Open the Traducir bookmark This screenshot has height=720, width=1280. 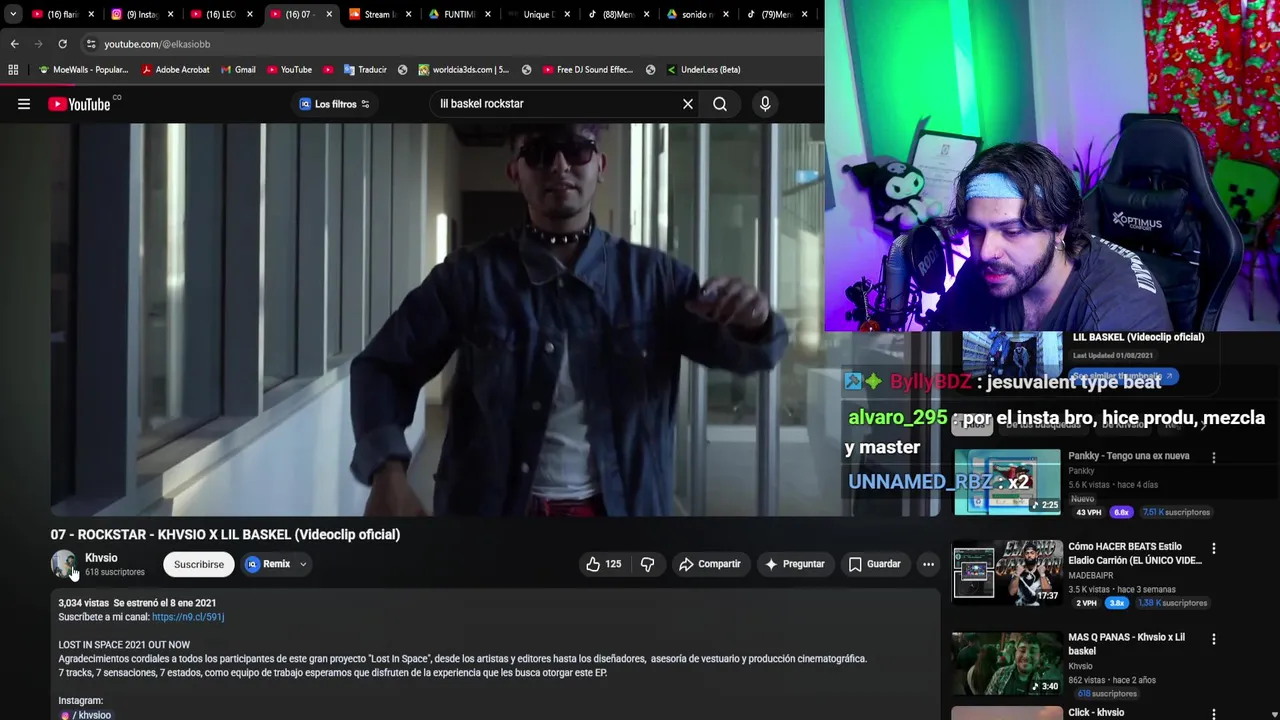[x=365, y=70]
